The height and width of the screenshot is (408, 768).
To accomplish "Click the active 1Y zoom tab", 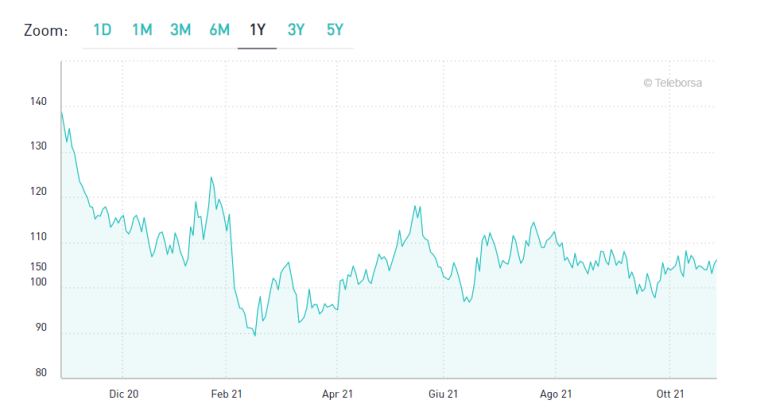I will coord(257,30).
